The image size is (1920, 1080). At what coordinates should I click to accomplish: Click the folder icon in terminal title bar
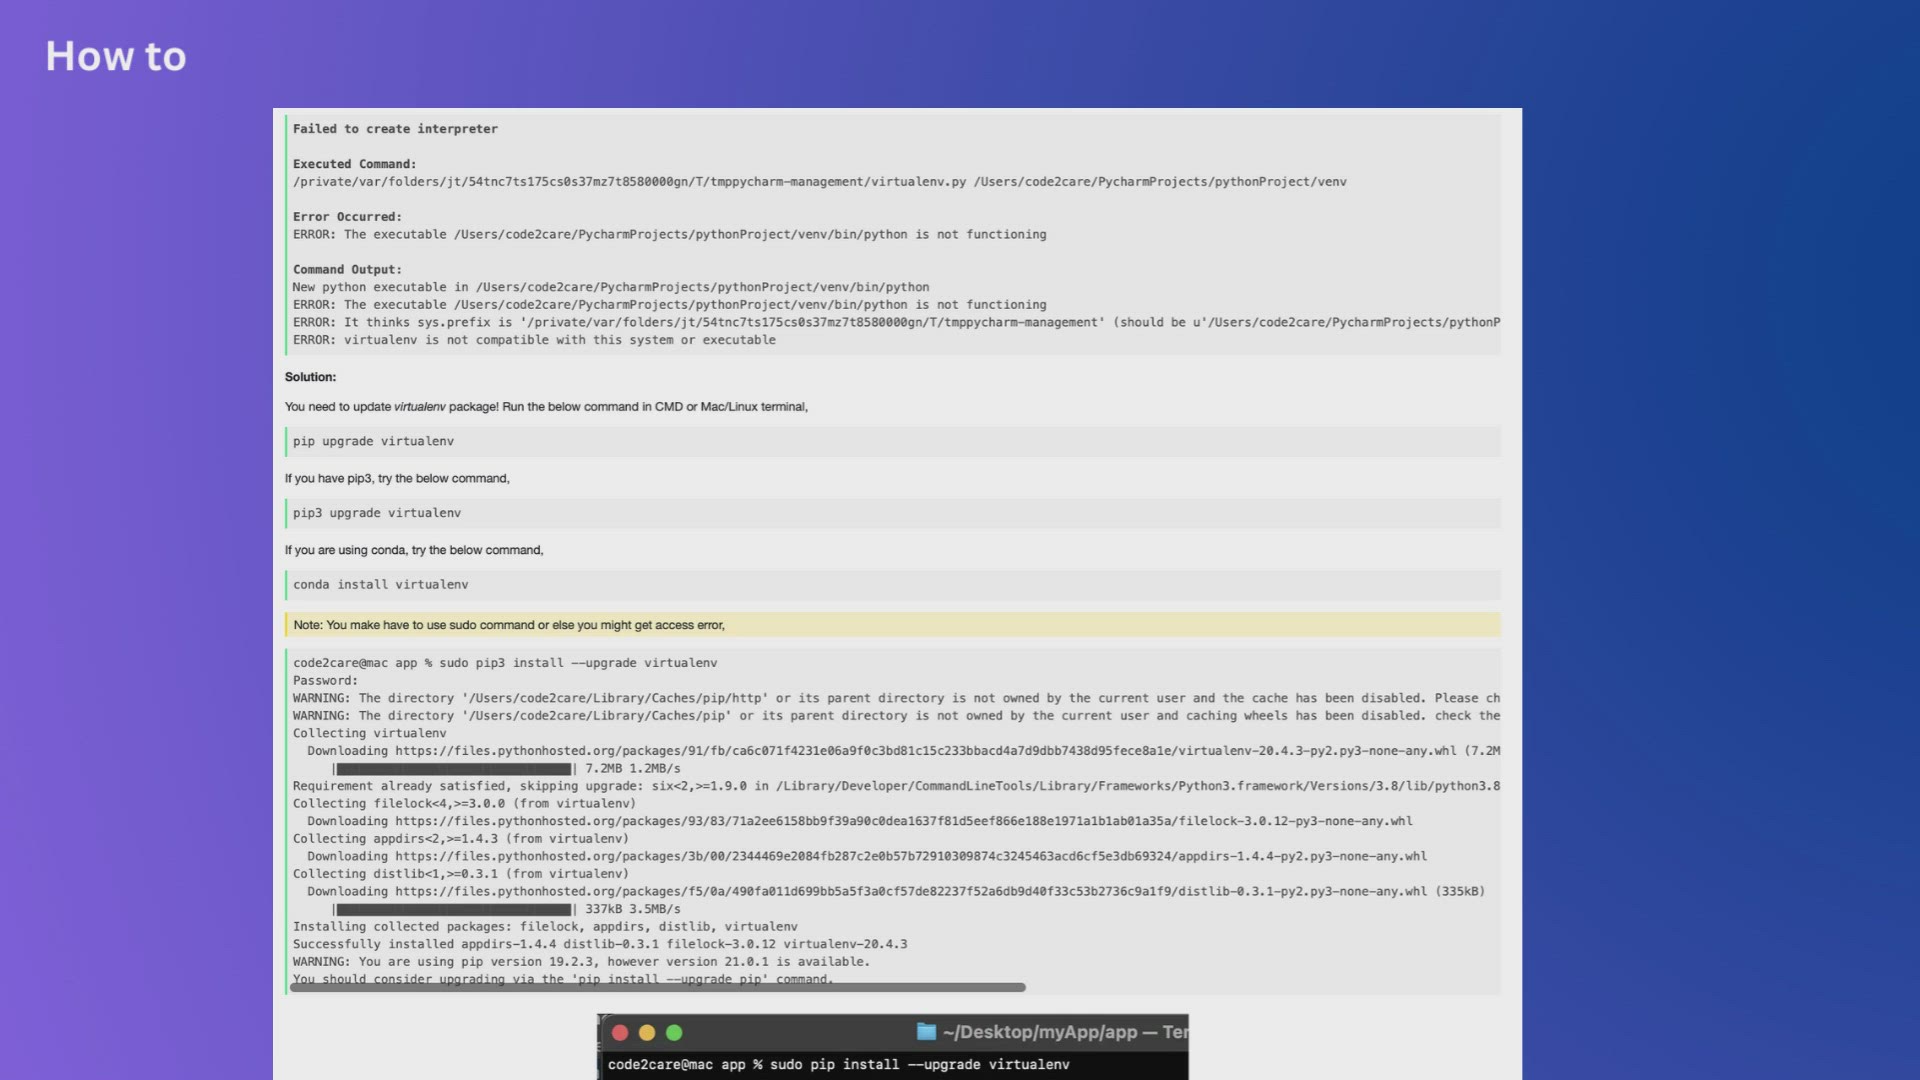[x=926, y=1032]
